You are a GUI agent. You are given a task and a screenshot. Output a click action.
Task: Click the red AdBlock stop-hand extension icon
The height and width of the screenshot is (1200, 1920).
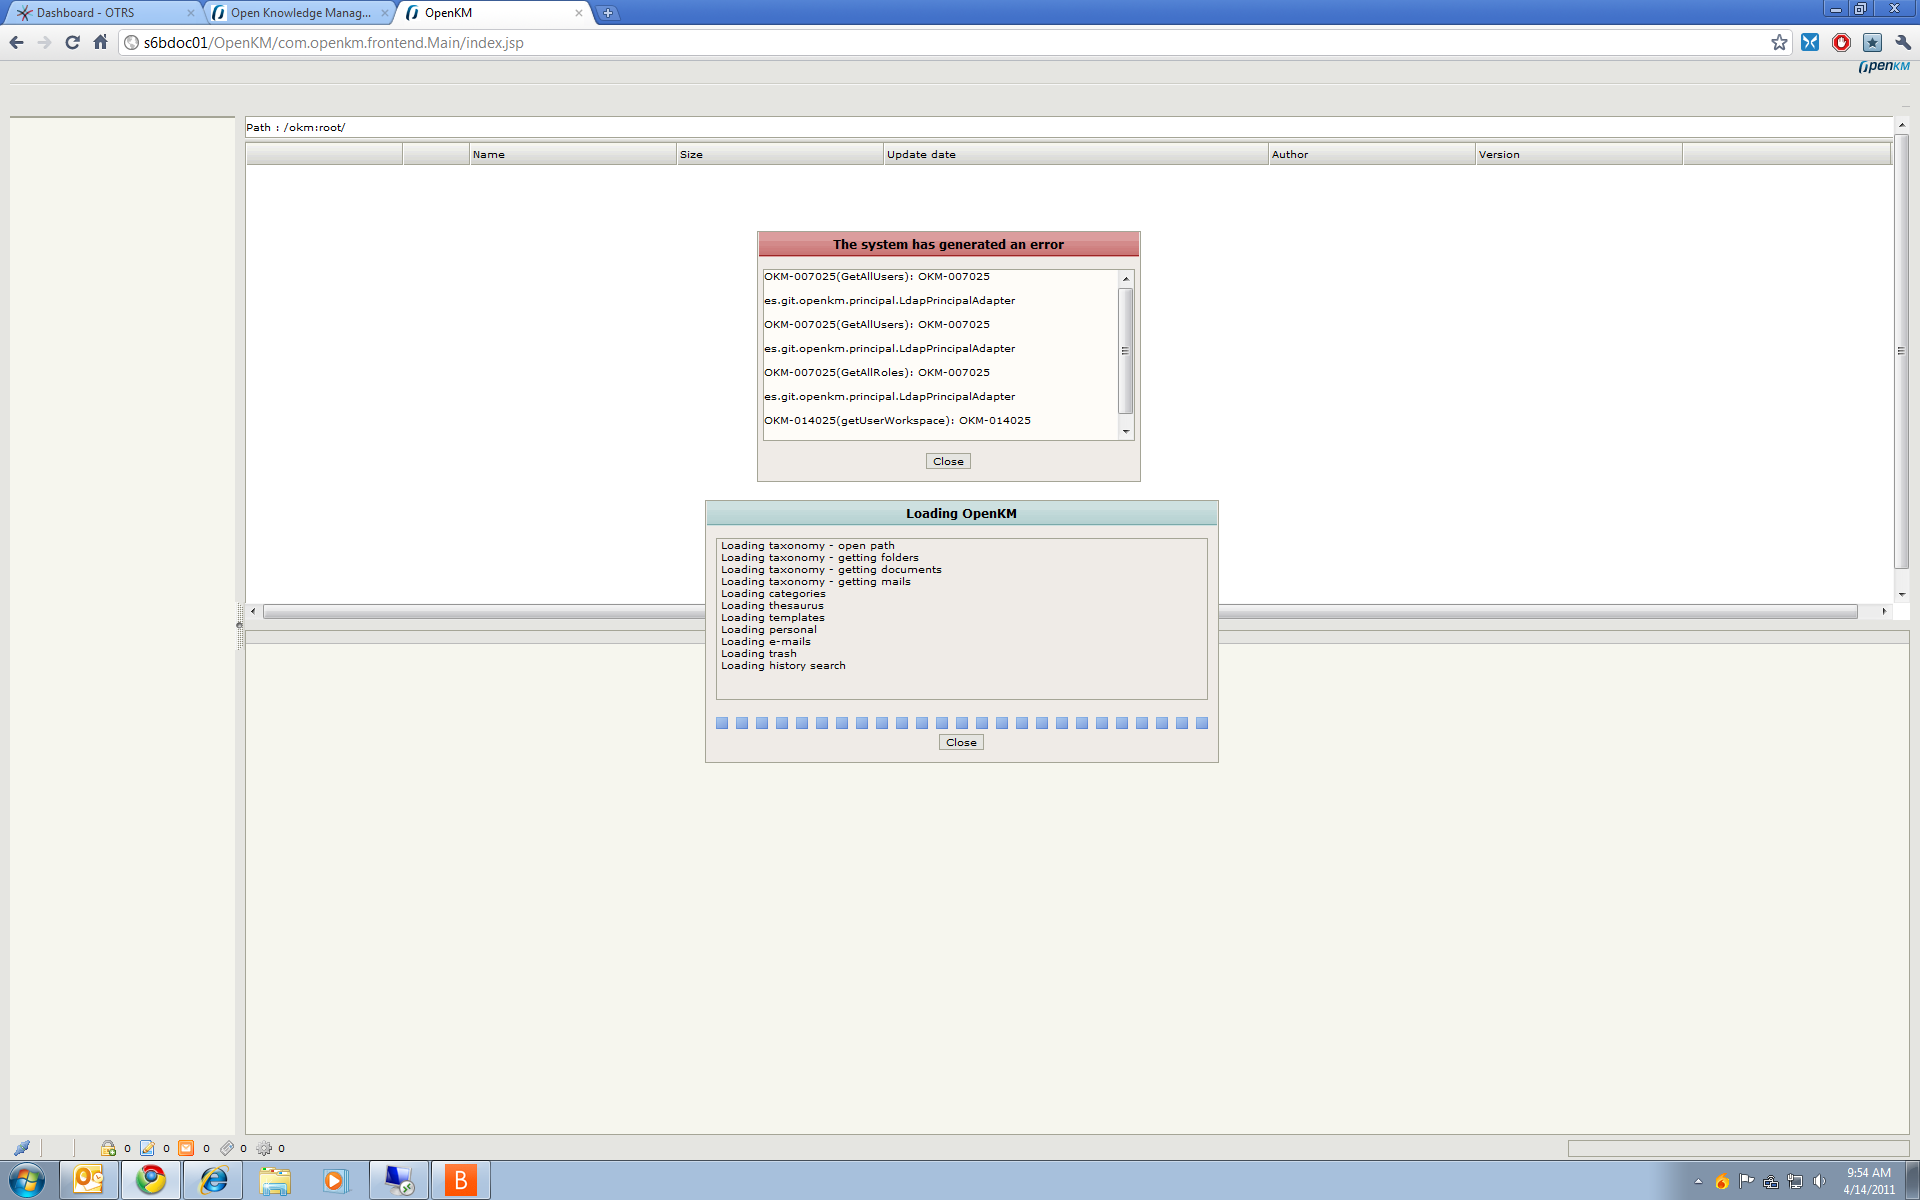pyautogui.click(x=1841, y=42)
